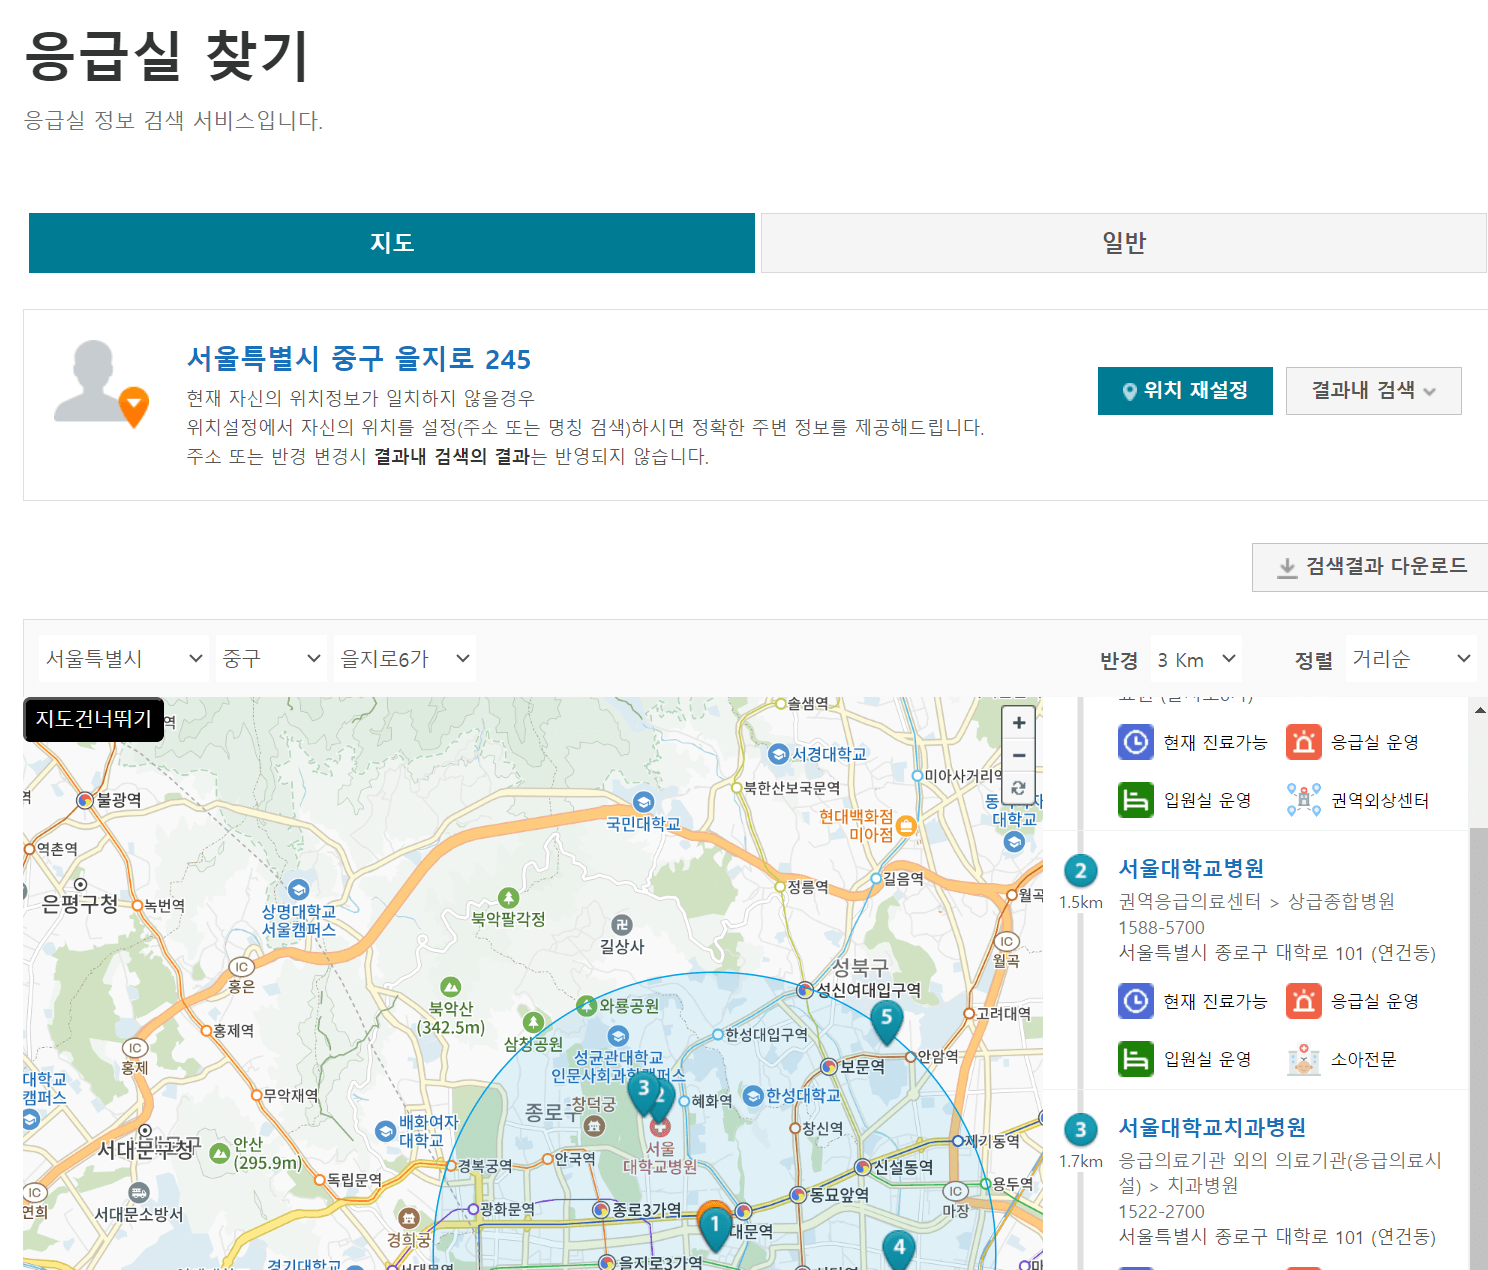The height and width of the screenshot is (1270, 1488).
Task: Switch to the 일반 tab
Action: pyautogui.click(x=1122, y=242)
